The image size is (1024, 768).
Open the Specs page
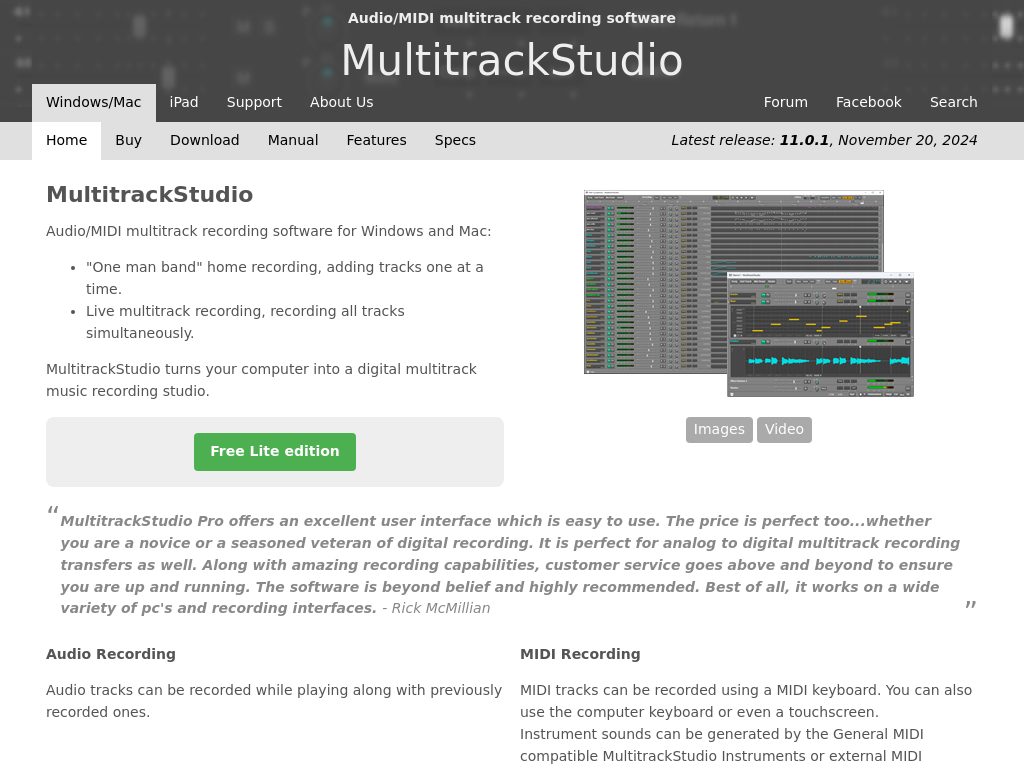tap(455, 140)
